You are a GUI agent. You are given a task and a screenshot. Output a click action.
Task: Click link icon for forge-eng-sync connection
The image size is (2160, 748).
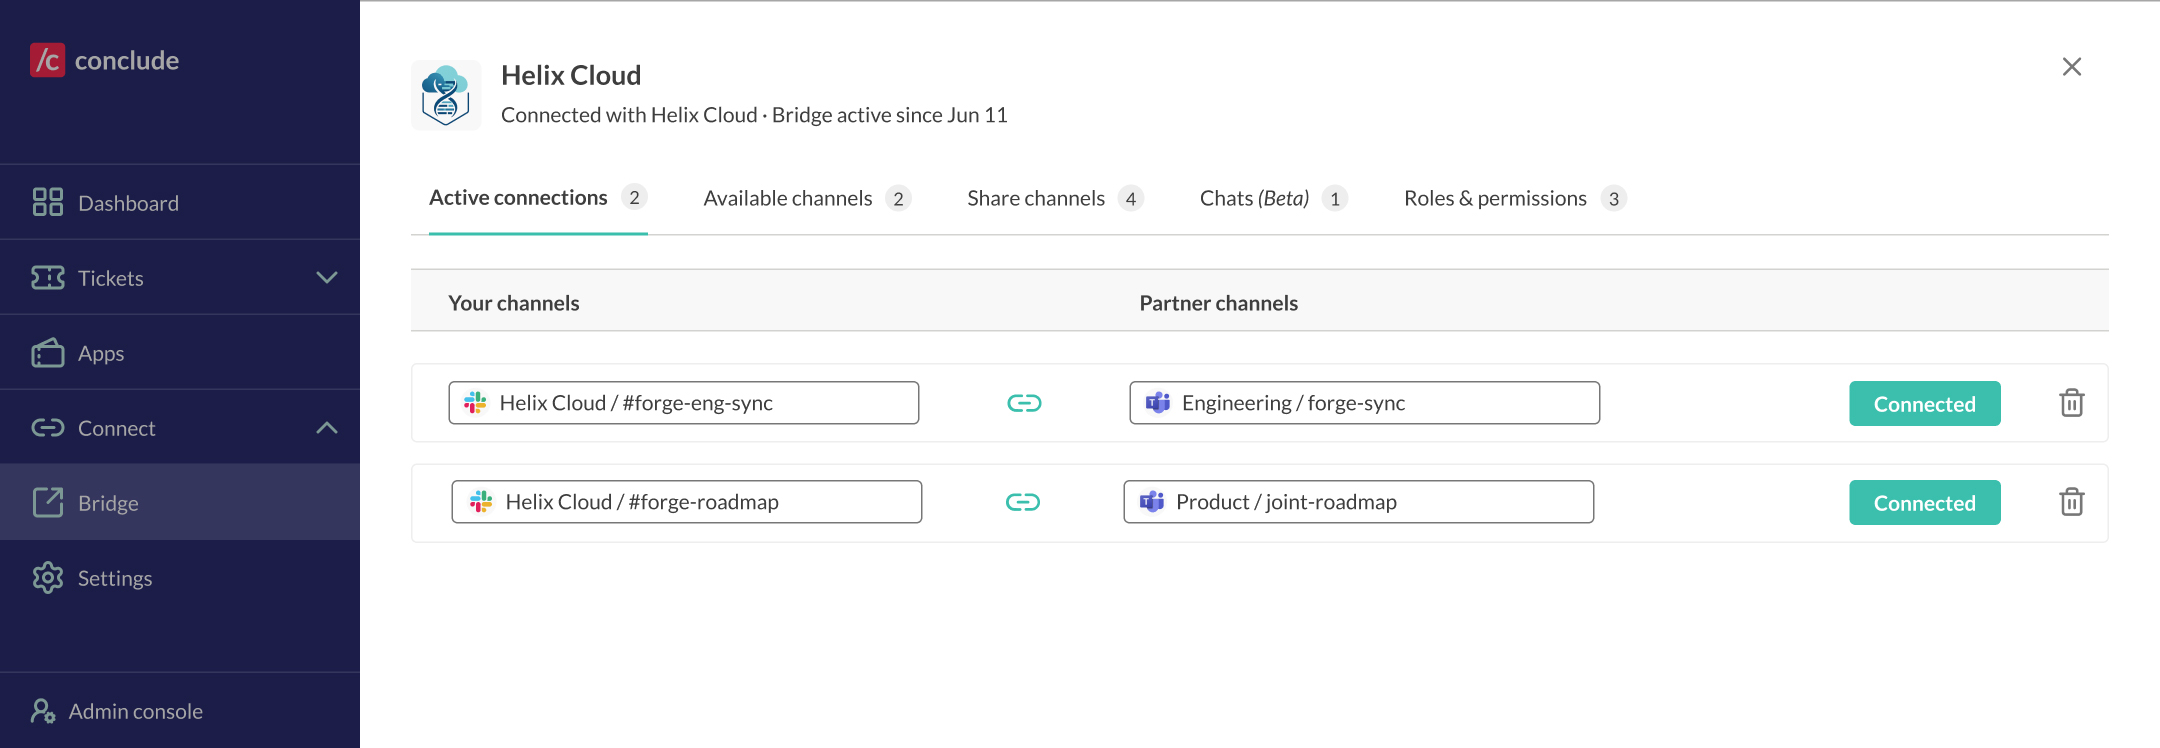[x=1024, y=403]
